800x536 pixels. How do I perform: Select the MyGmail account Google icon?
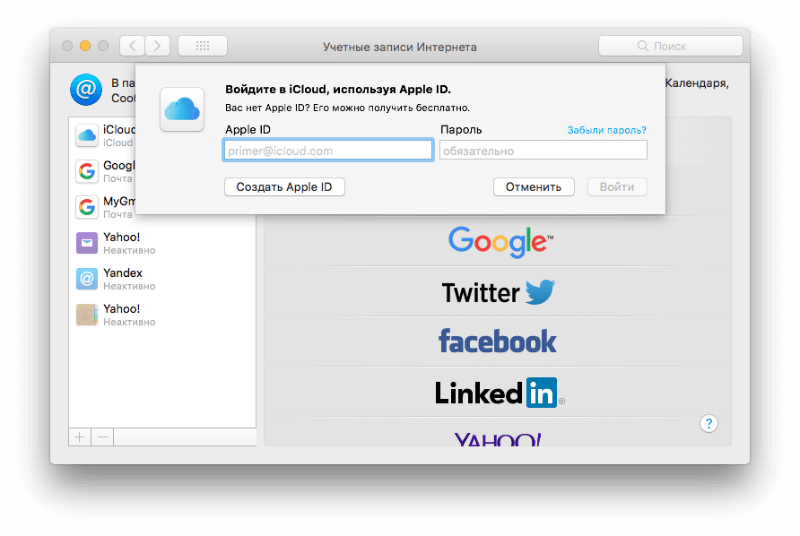(87, 207)
